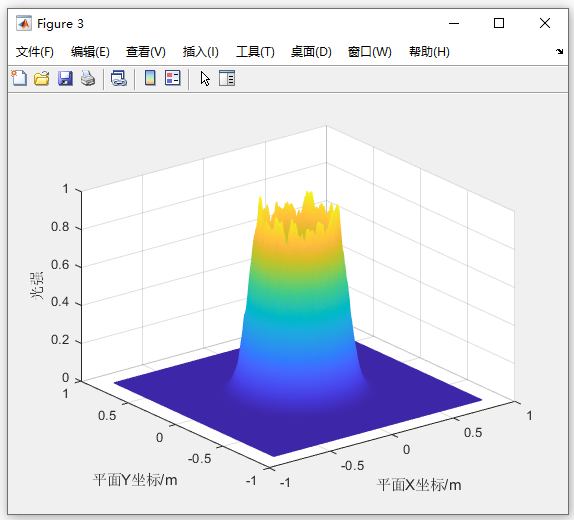This screenshot has width=574, height=520.
Task: Open the 帮助(H) menu
Action: pyautogui.click(x=429, y=52)
